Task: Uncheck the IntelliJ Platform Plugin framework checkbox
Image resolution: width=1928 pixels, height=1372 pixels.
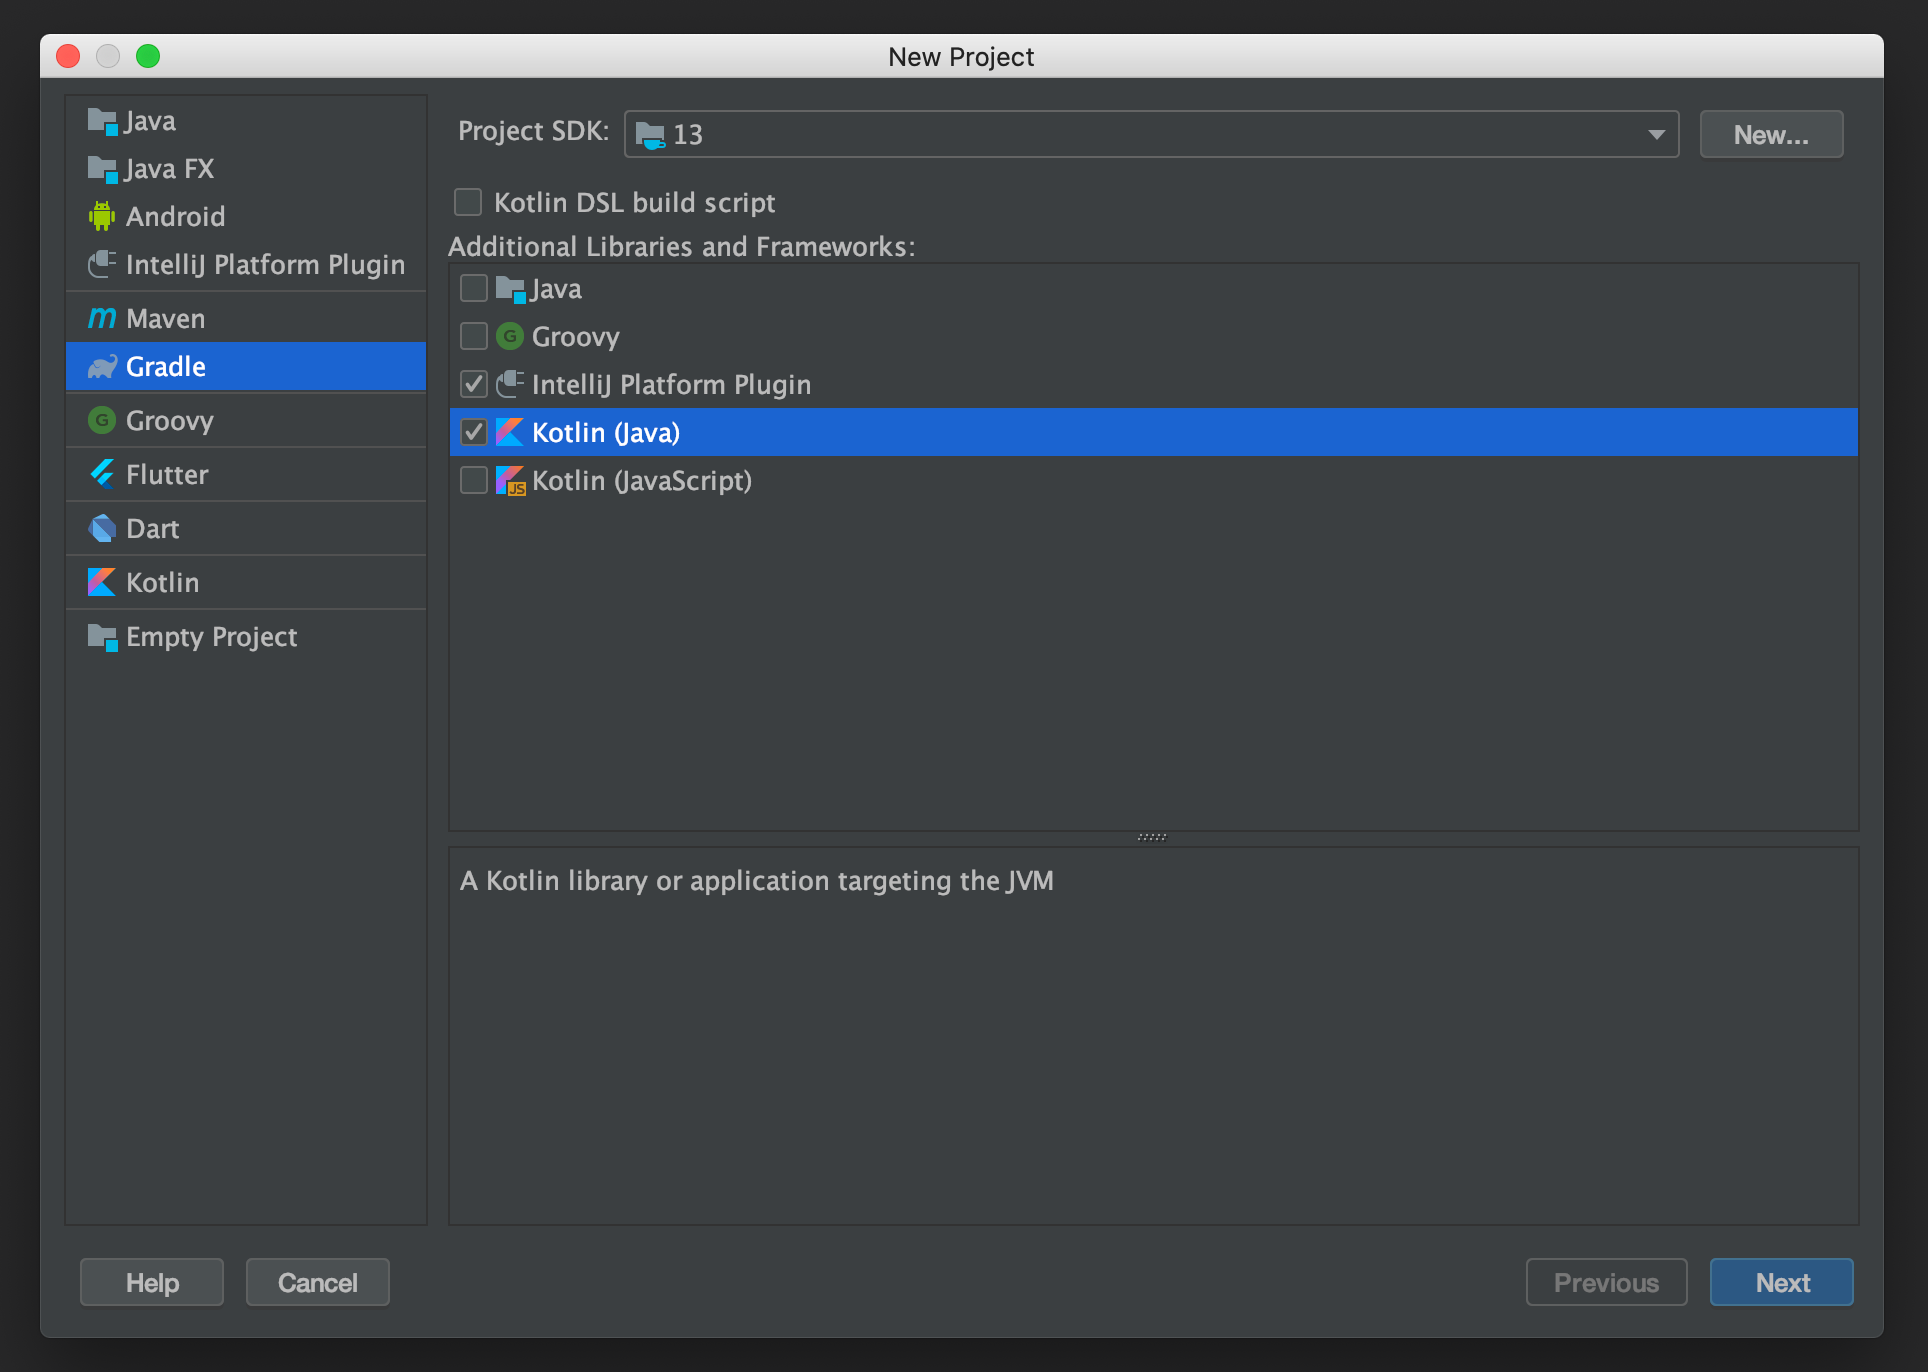Action: pos(474,385)
